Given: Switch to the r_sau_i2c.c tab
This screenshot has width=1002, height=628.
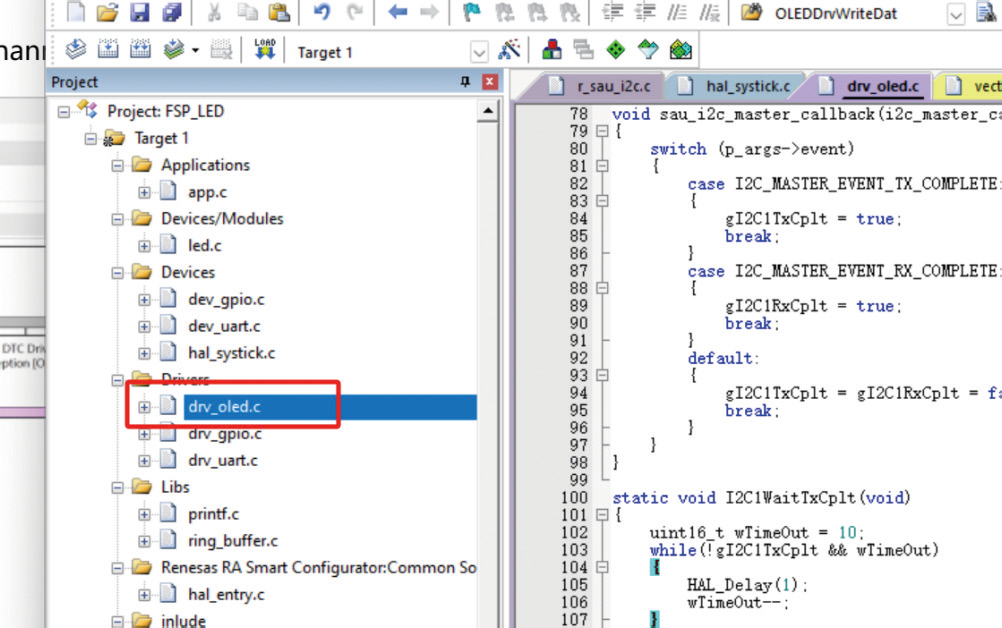Looking at the screenshot, I should pos(599,86).
